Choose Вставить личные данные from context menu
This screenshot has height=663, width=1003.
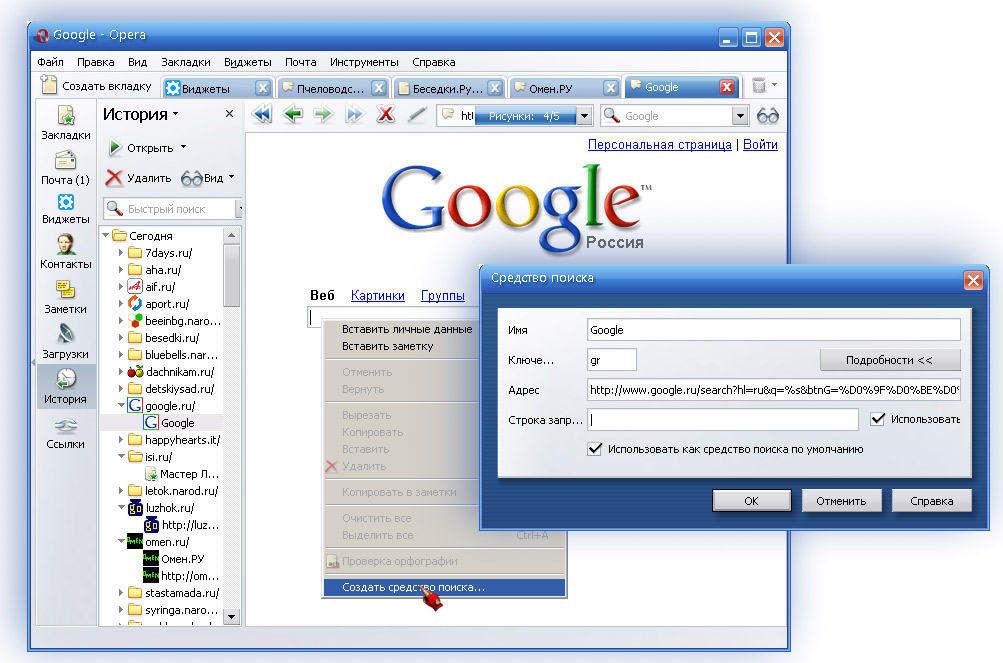(x=407, y=329)
